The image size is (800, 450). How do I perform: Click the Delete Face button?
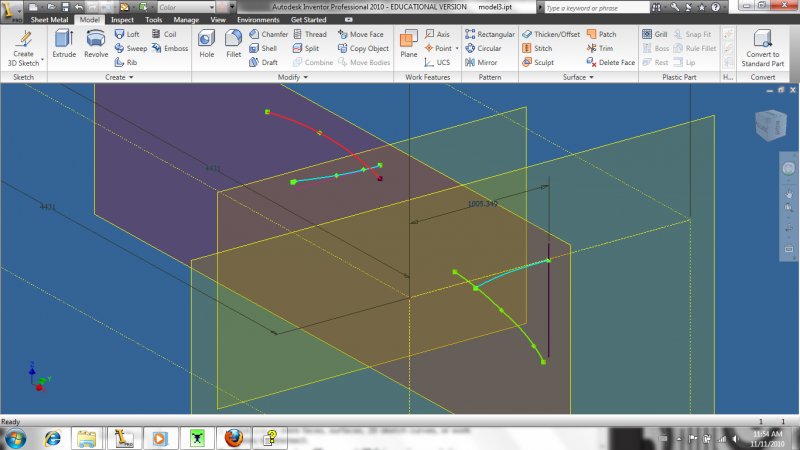610,62
